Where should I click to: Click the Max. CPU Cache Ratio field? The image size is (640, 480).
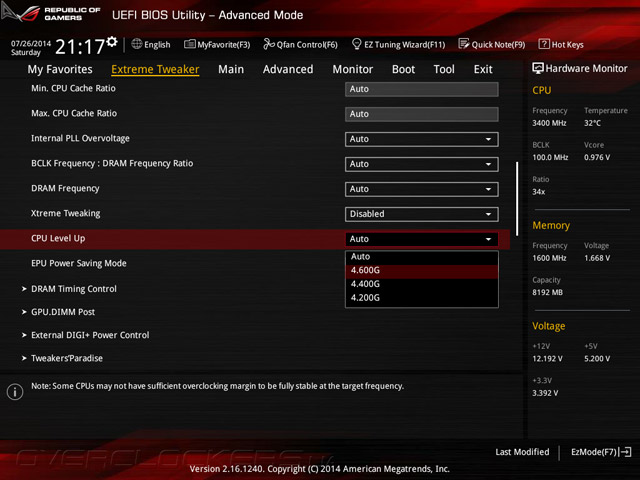(422, 114)
